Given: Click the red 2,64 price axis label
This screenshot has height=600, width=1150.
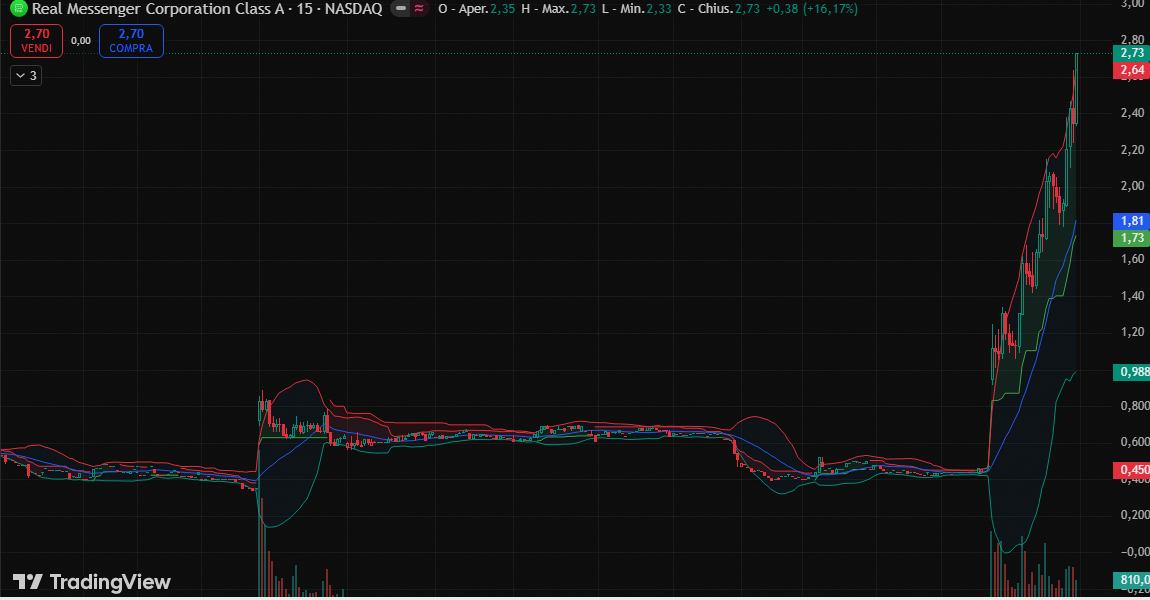Looking at the screenshot, I should point(1131,70).
